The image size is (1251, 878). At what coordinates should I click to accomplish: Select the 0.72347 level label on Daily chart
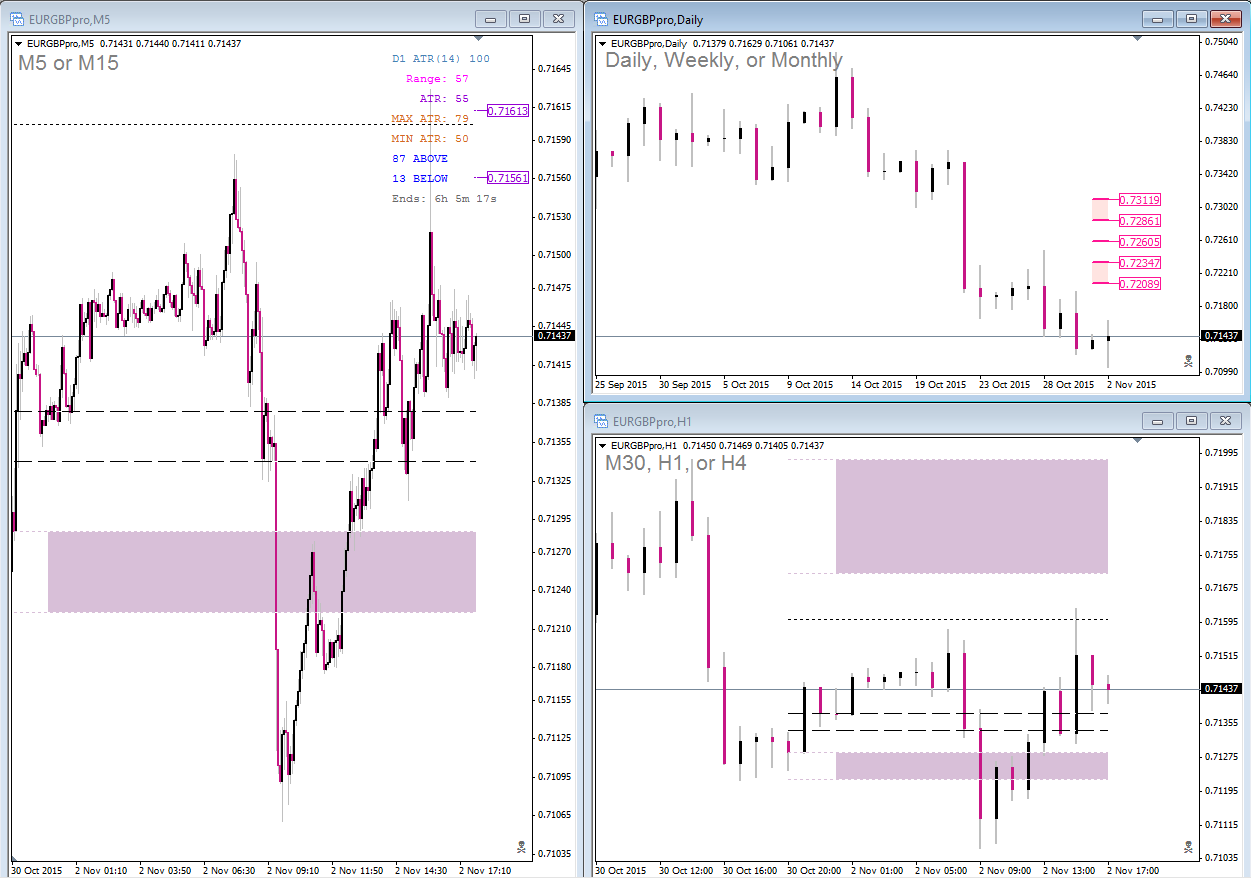(x=1140, y=263)
